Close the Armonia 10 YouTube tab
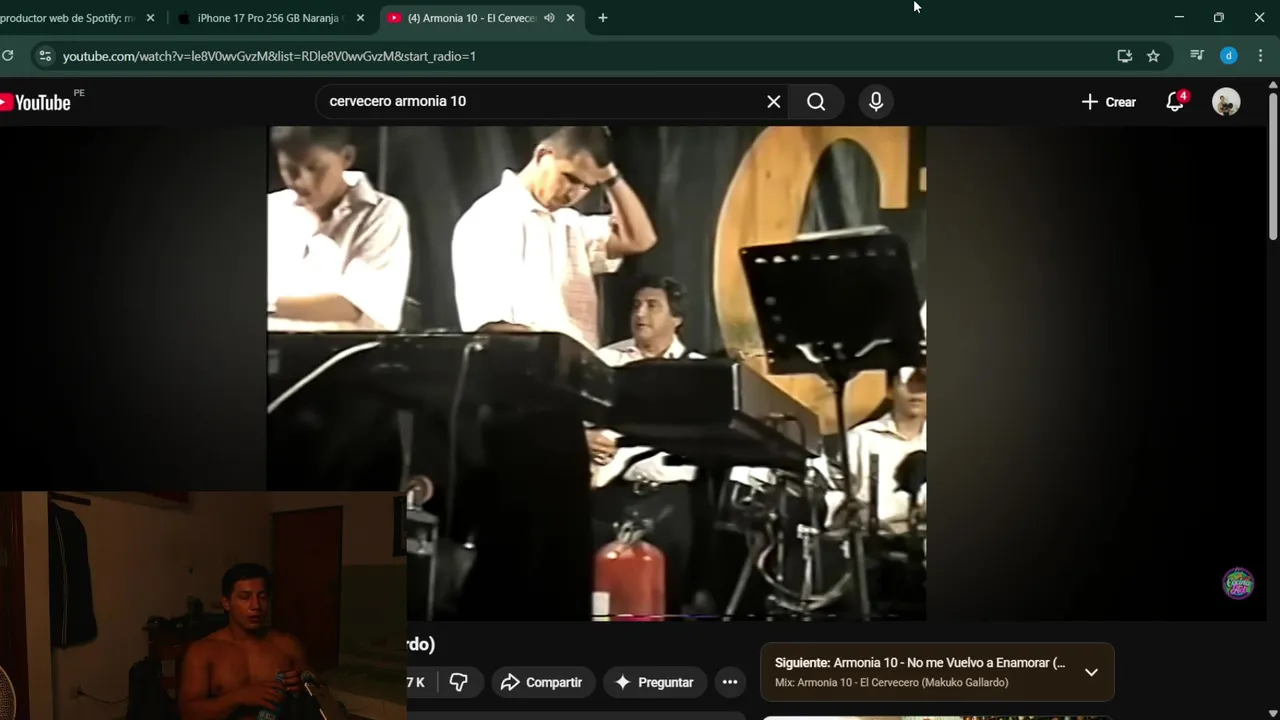This screenshot has width=1280, height=720. (570, 18)
